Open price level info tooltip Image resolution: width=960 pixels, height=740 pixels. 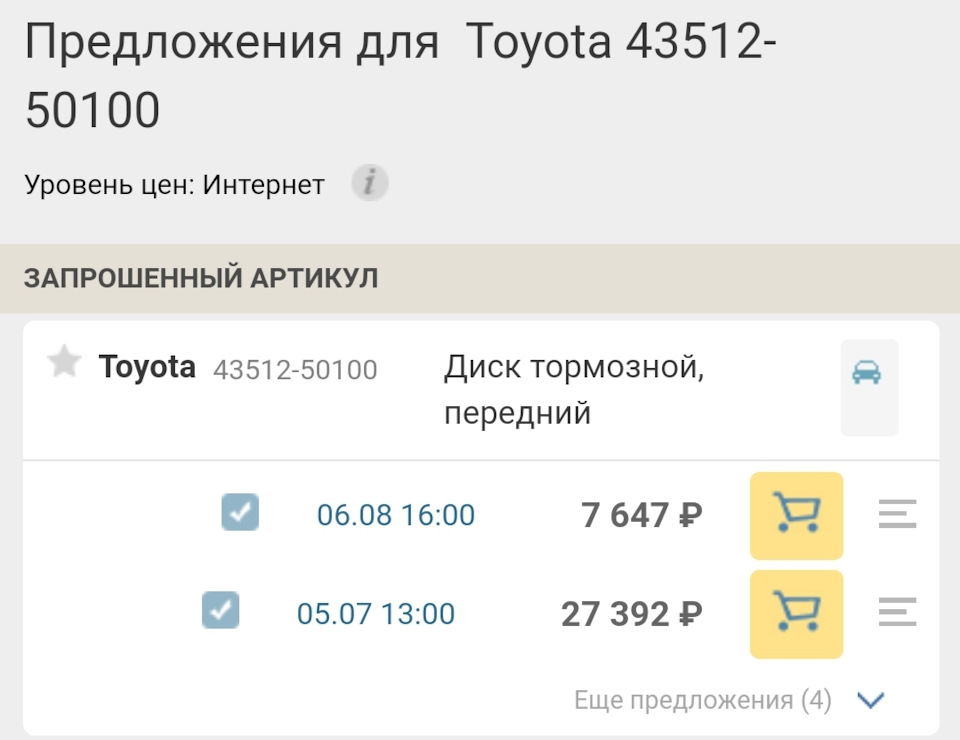[369, 183]
